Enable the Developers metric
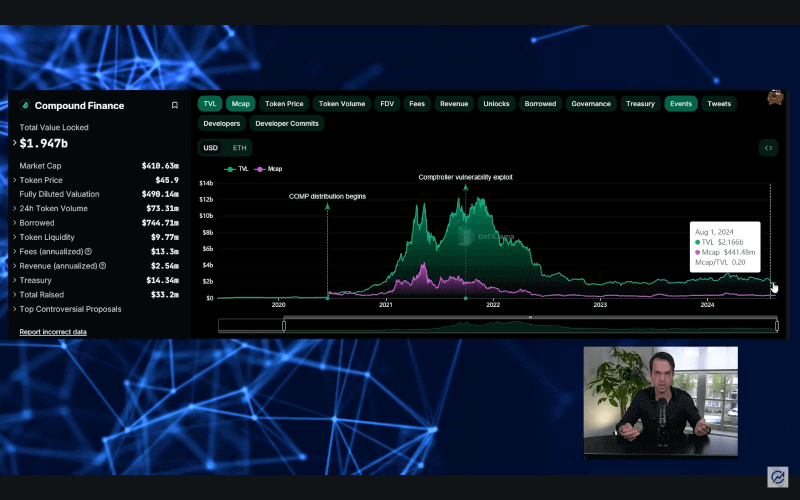 221,123
